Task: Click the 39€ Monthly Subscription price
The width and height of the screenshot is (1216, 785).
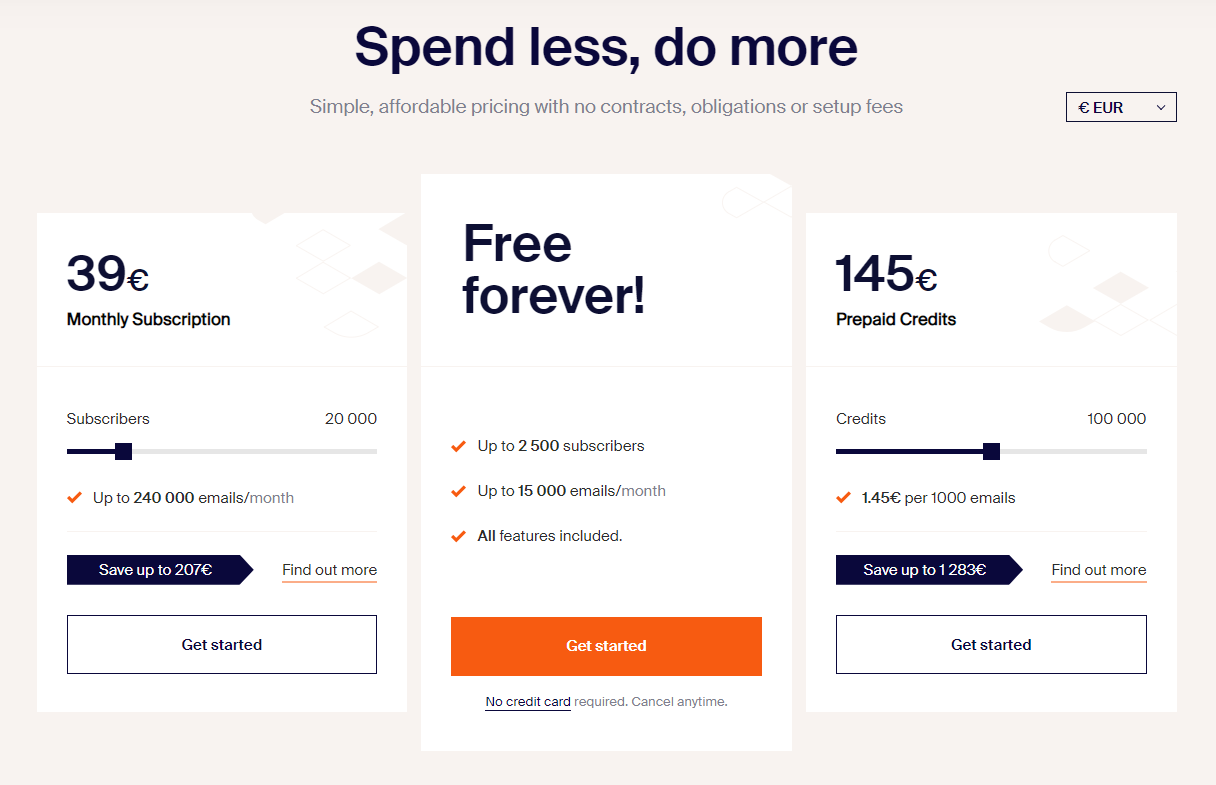Action: (x=108, y=274)
